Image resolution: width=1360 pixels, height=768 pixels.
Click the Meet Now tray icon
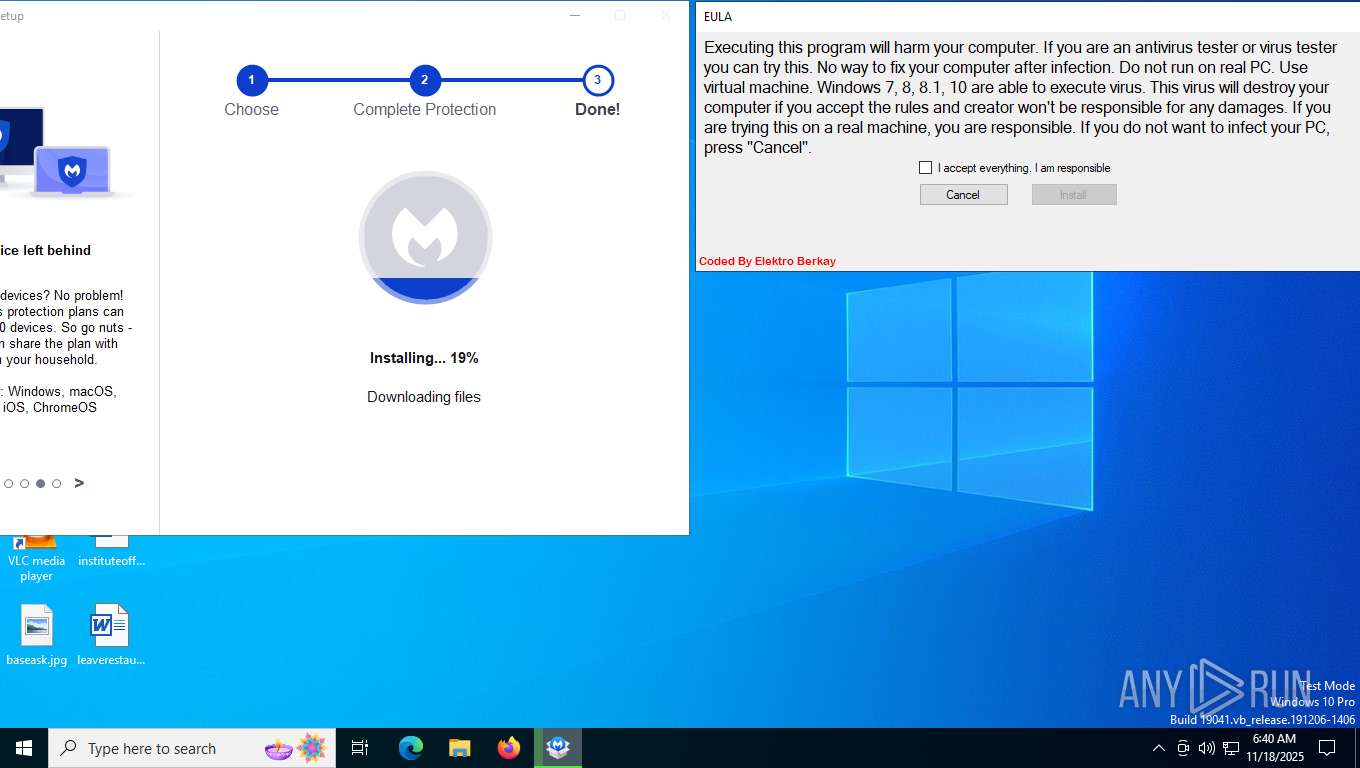1183,748
